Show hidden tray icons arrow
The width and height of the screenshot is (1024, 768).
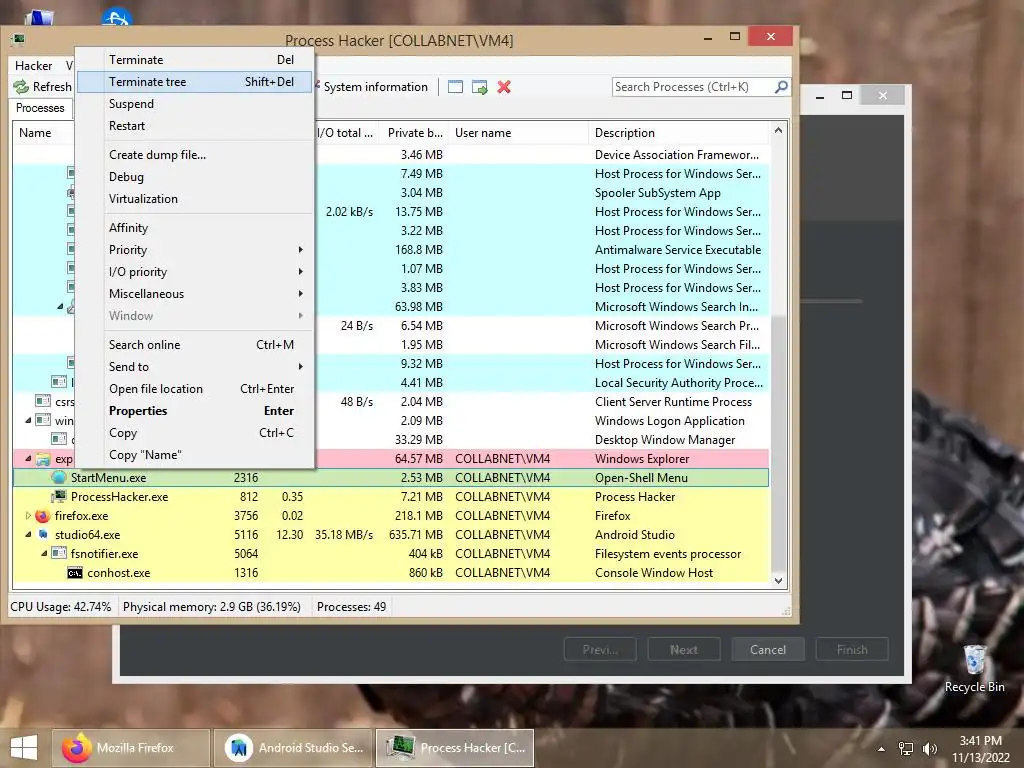[x=882, y=749]
